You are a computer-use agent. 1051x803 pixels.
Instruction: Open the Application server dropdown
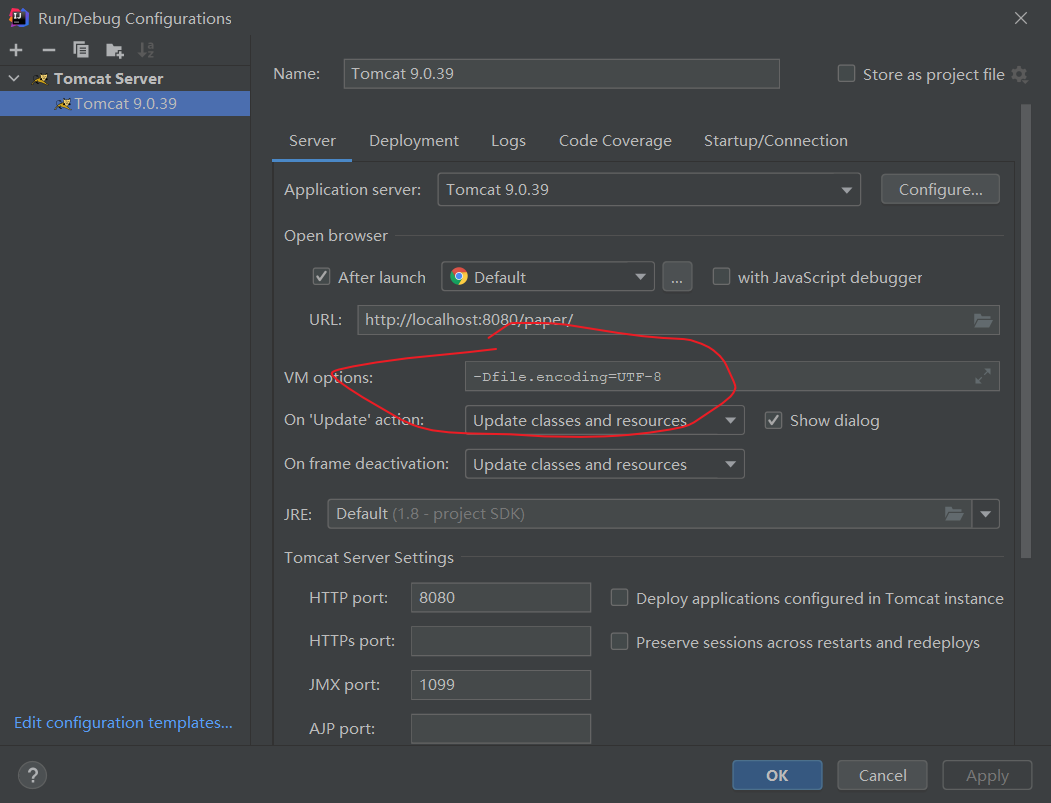tap(649, 190)
